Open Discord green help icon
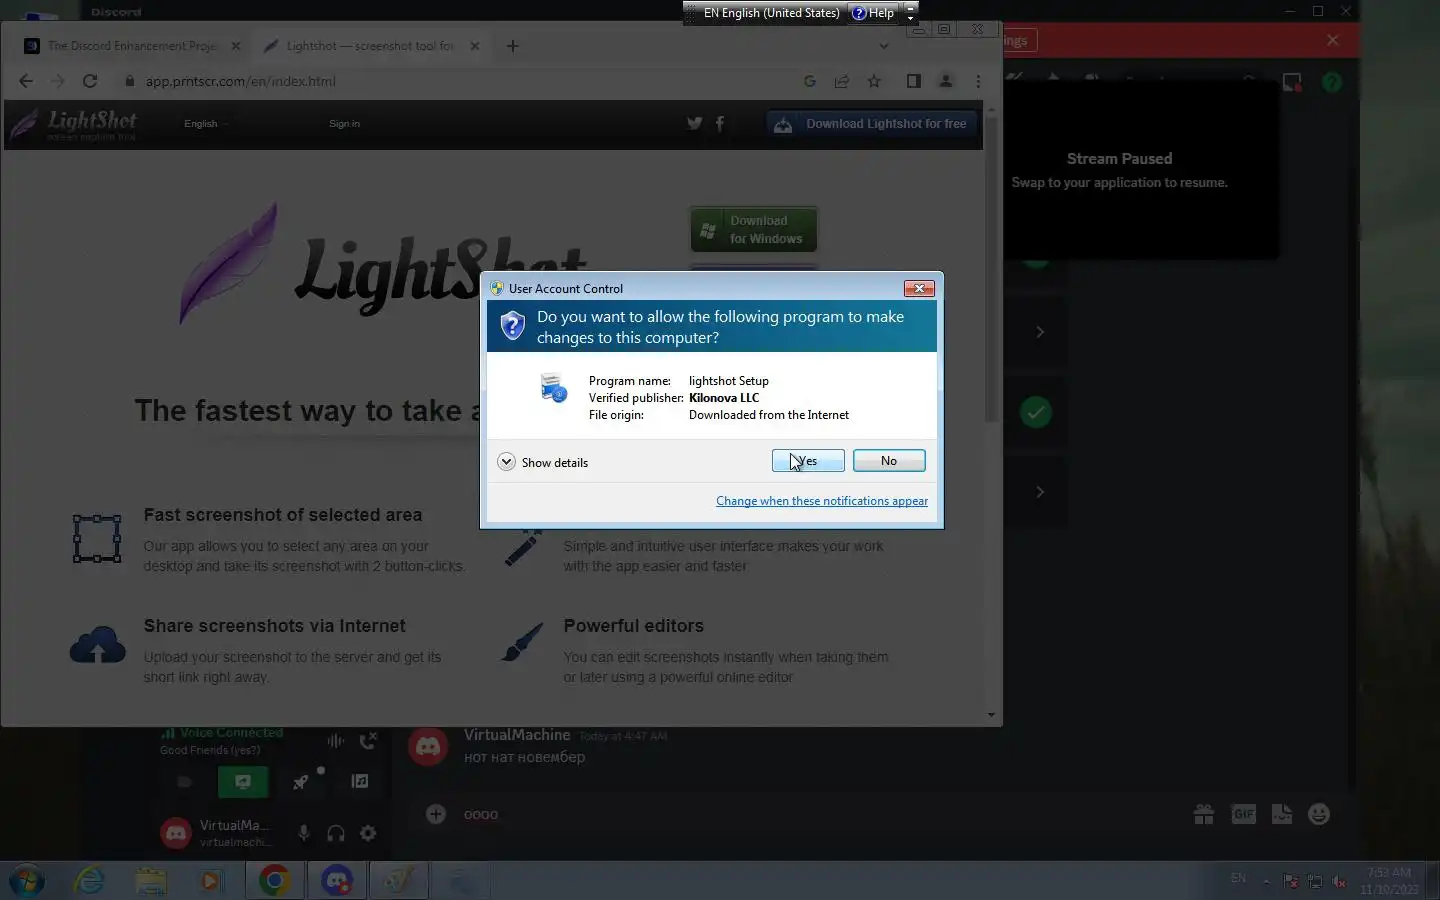 (1332, 82)
